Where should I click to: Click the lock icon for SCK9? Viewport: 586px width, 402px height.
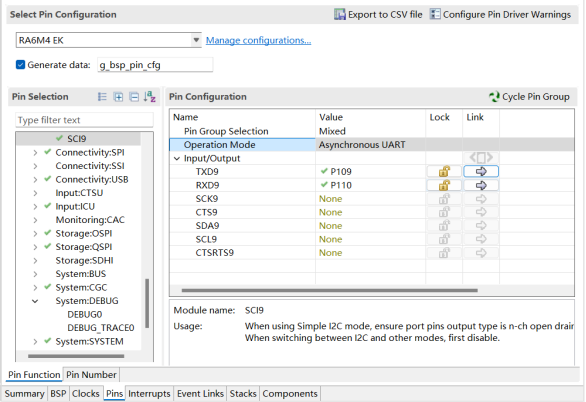444,199
